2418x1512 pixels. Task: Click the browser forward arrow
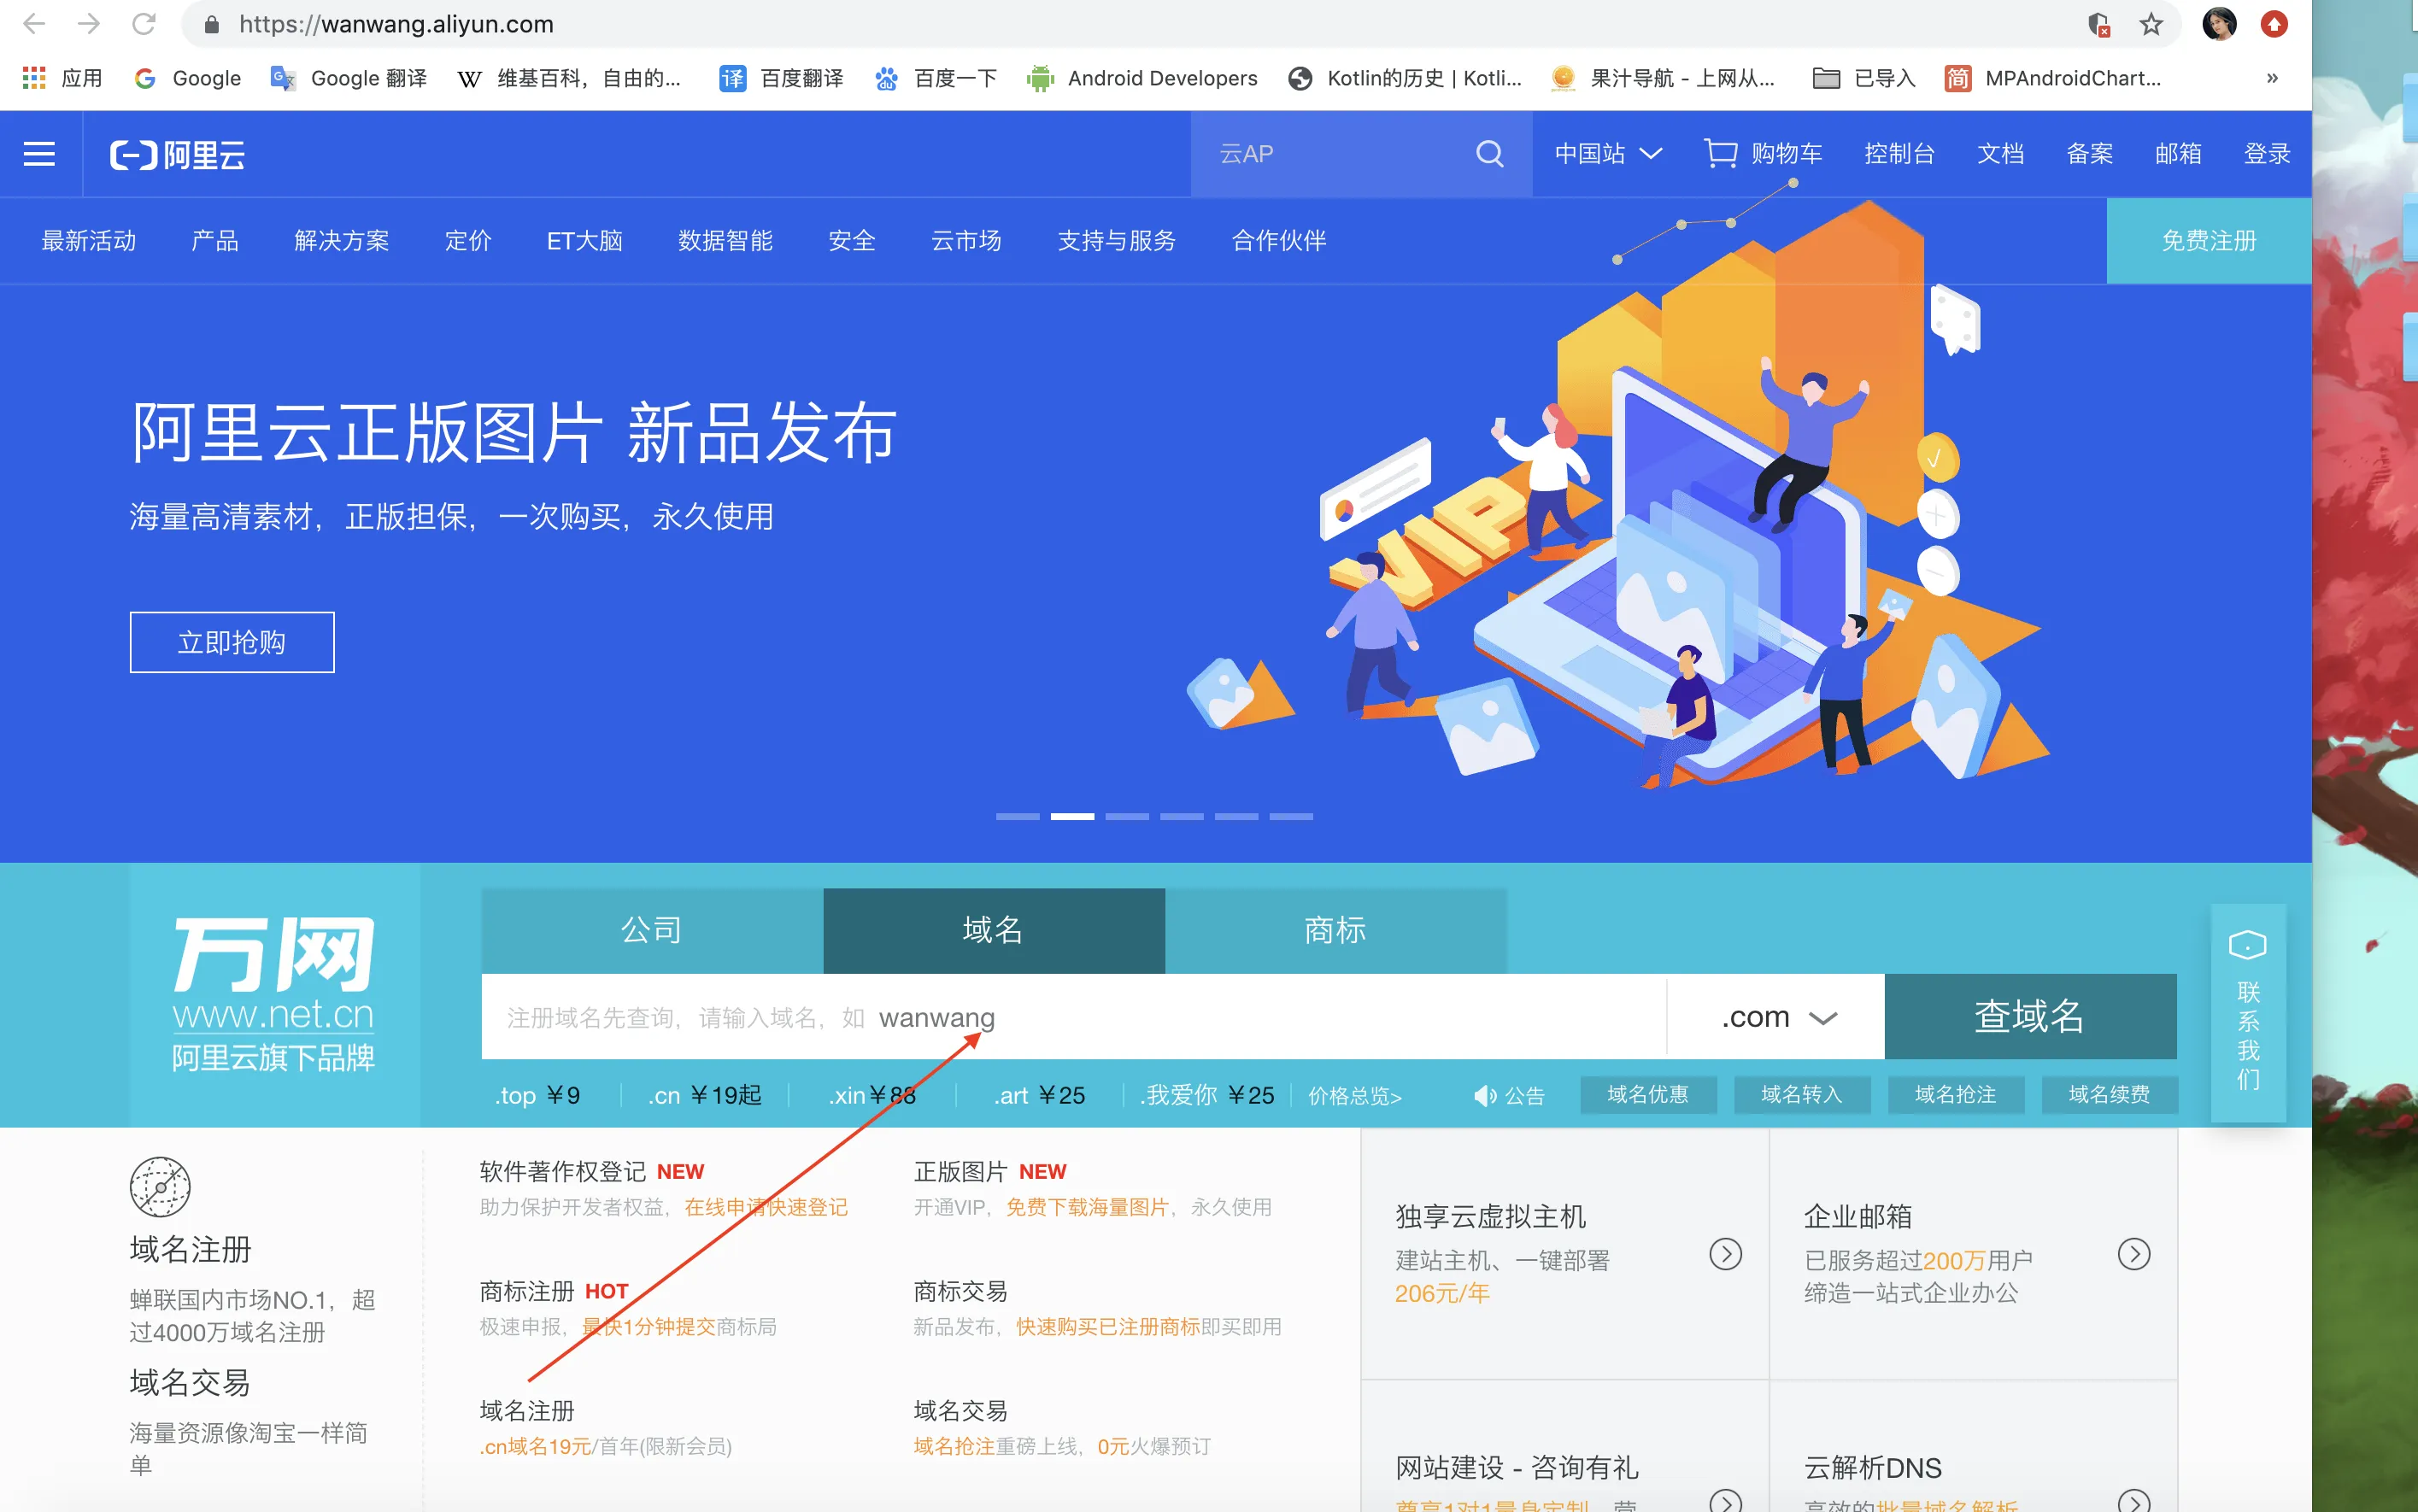[89, 24]
